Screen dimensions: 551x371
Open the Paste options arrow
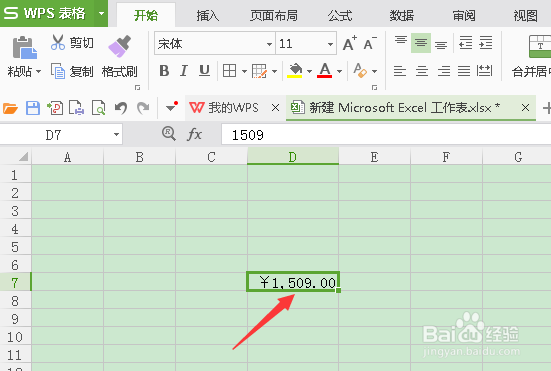pos(39,72)
